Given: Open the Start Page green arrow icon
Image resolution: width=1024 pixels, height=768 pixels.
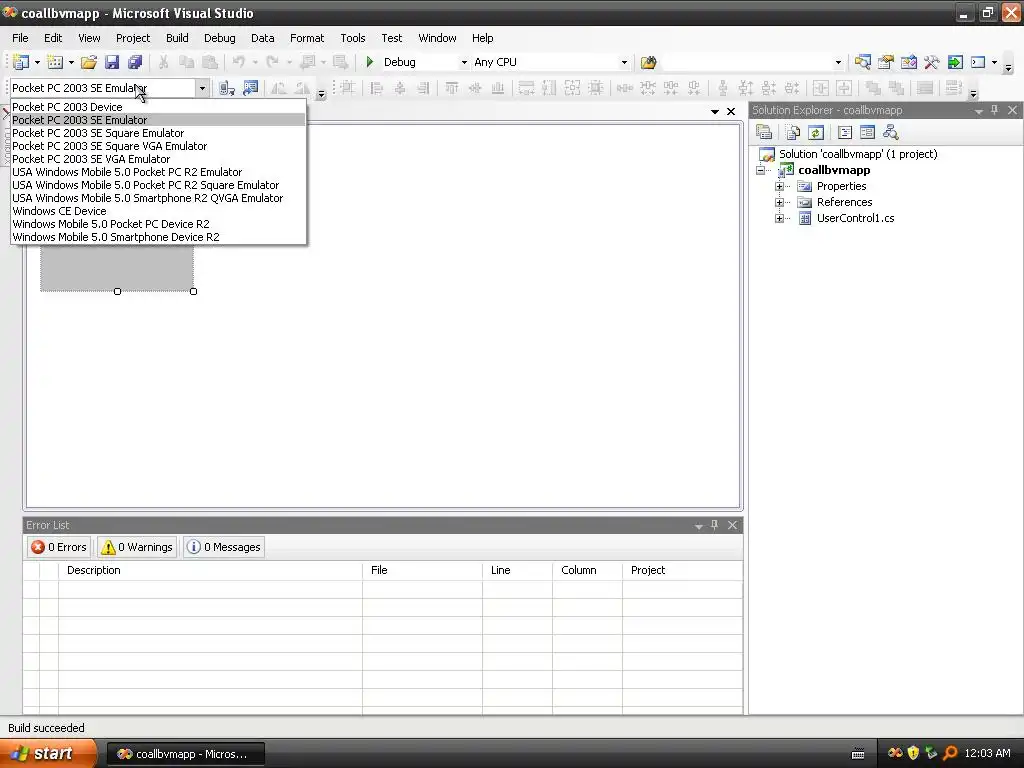Looking at the screenshot, I should click(955, 62).
